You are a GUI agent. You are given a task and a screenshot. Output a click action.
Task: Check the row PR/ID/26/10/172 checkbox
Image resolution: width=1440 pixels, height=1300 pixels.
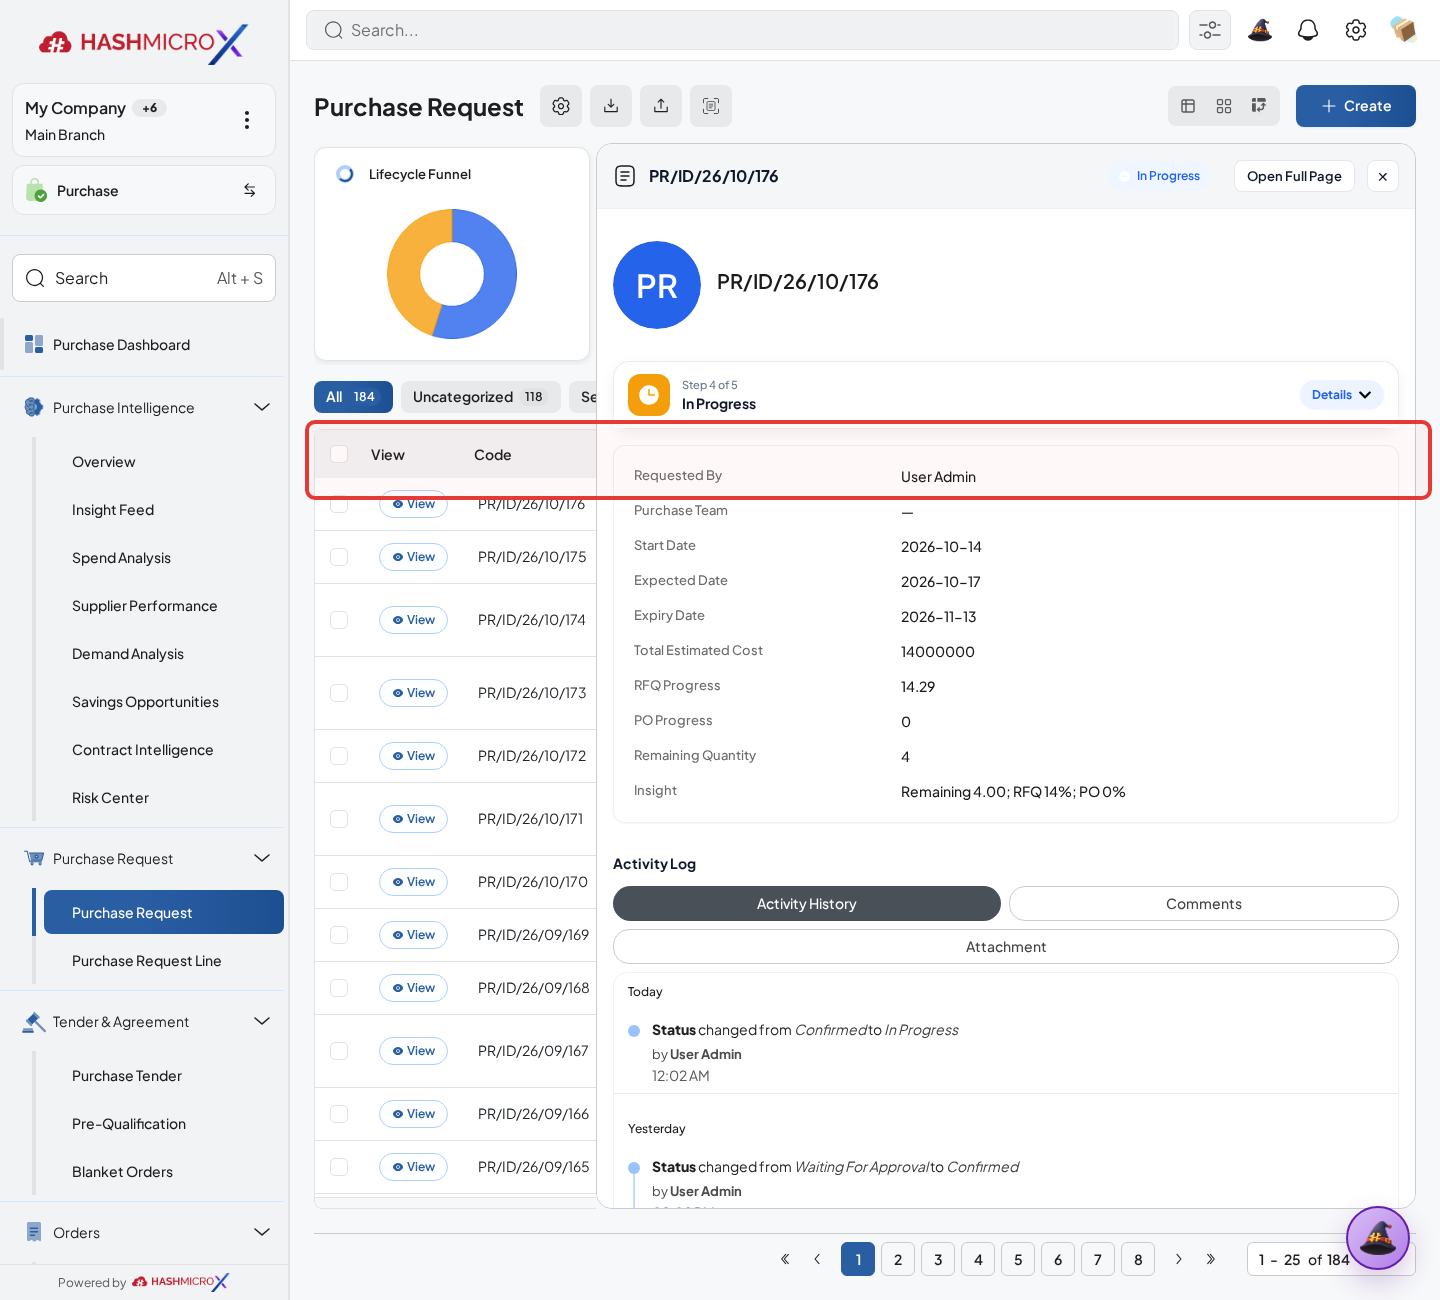339,756
